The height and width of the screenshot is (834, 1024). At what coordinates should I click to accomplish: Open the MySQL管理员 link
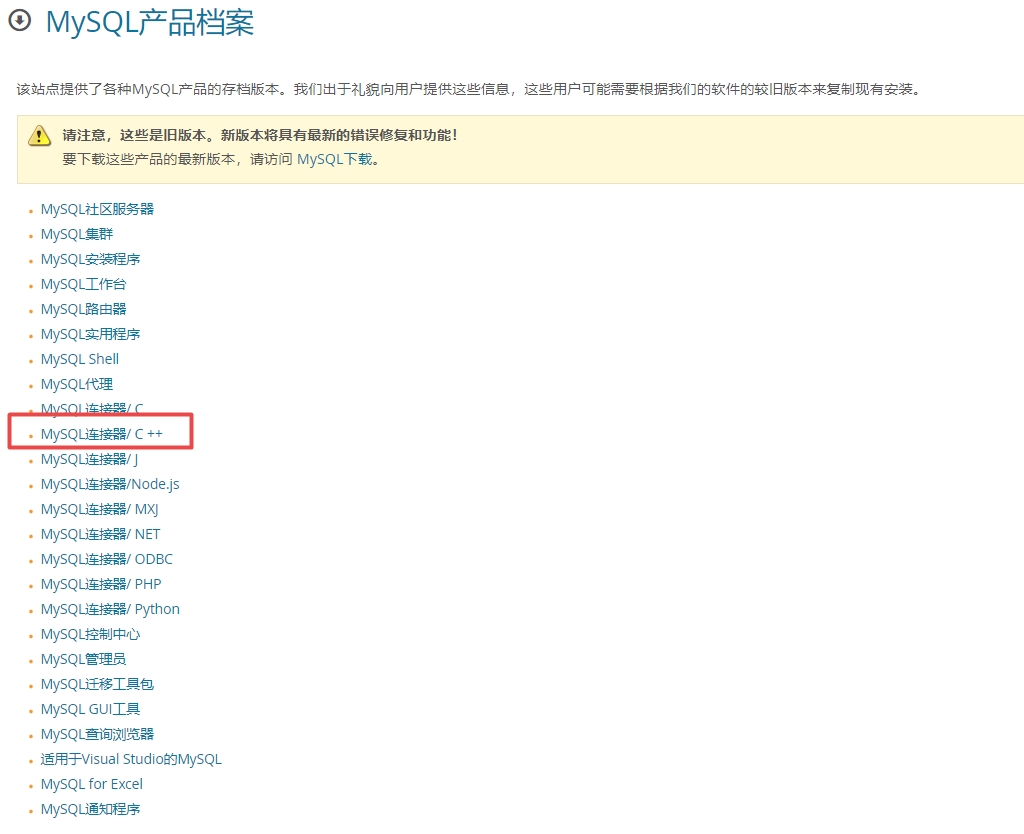coord(84,659)
